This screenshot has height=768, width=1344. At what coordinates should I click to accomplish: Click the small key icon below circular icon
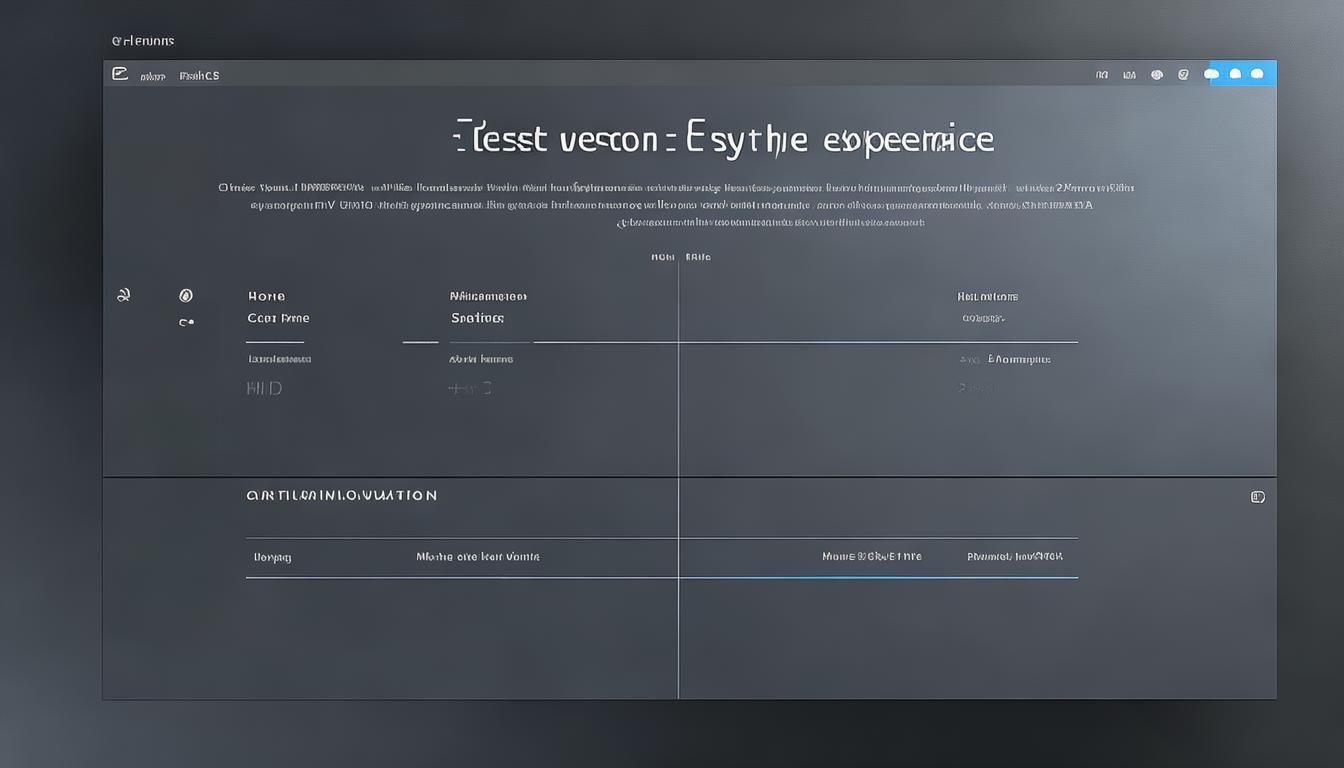tap(185, 322)
